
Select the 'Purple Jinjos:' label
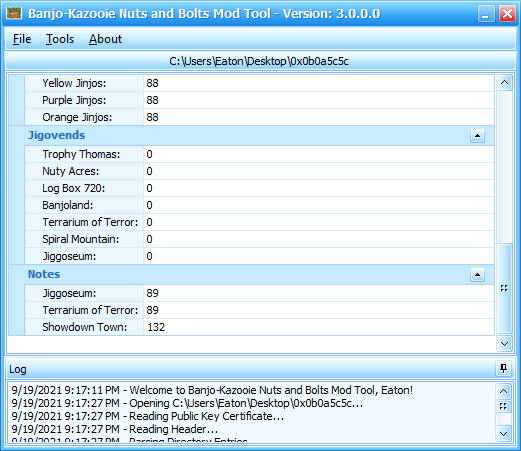pyautogui.click(x=74, y=100)
